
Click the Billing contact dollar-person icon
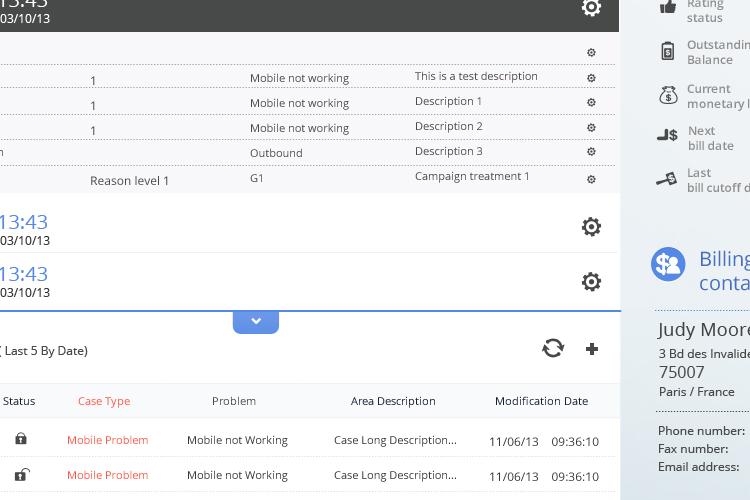[x=668, y=264]
